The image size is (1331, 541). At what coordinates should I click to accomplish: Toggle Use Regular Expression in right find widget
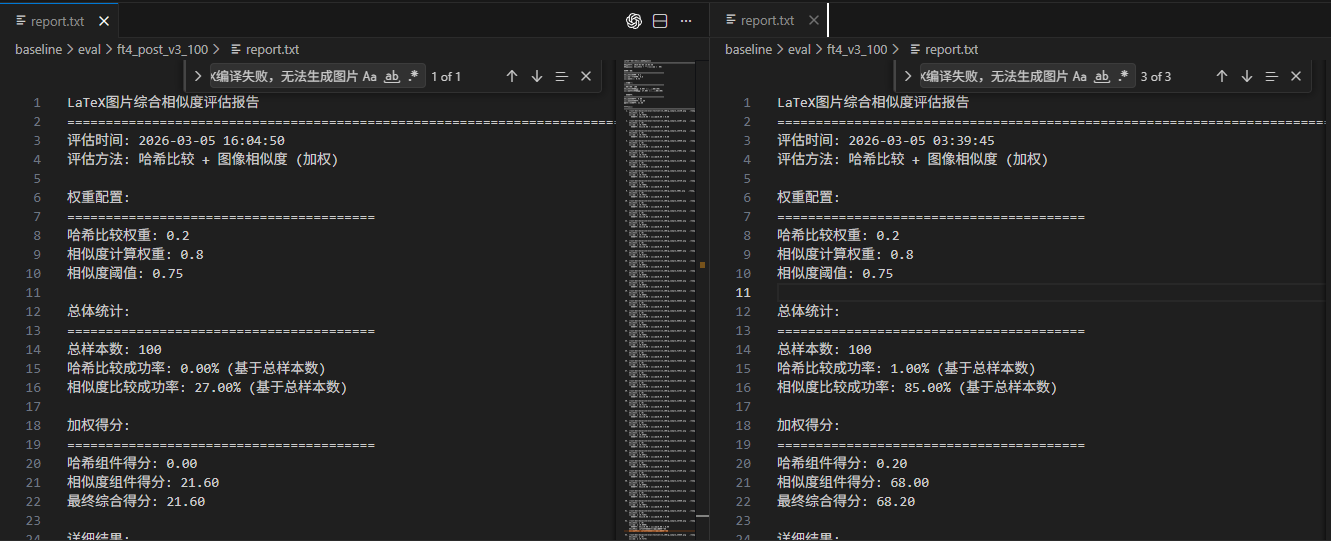point(1125,76)
